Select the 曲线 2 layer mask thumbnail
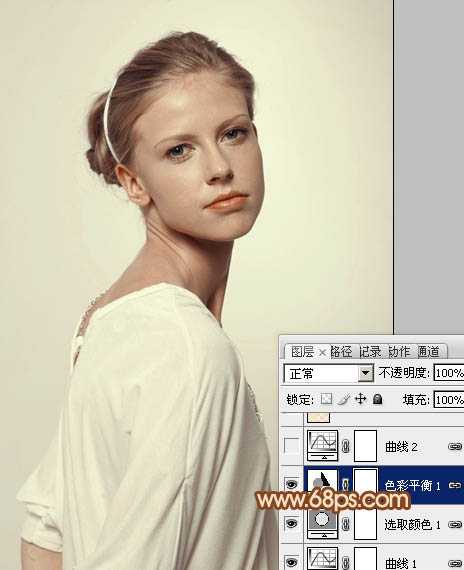The width and height of the screenshot is (464, 570). tap(365, 446)
